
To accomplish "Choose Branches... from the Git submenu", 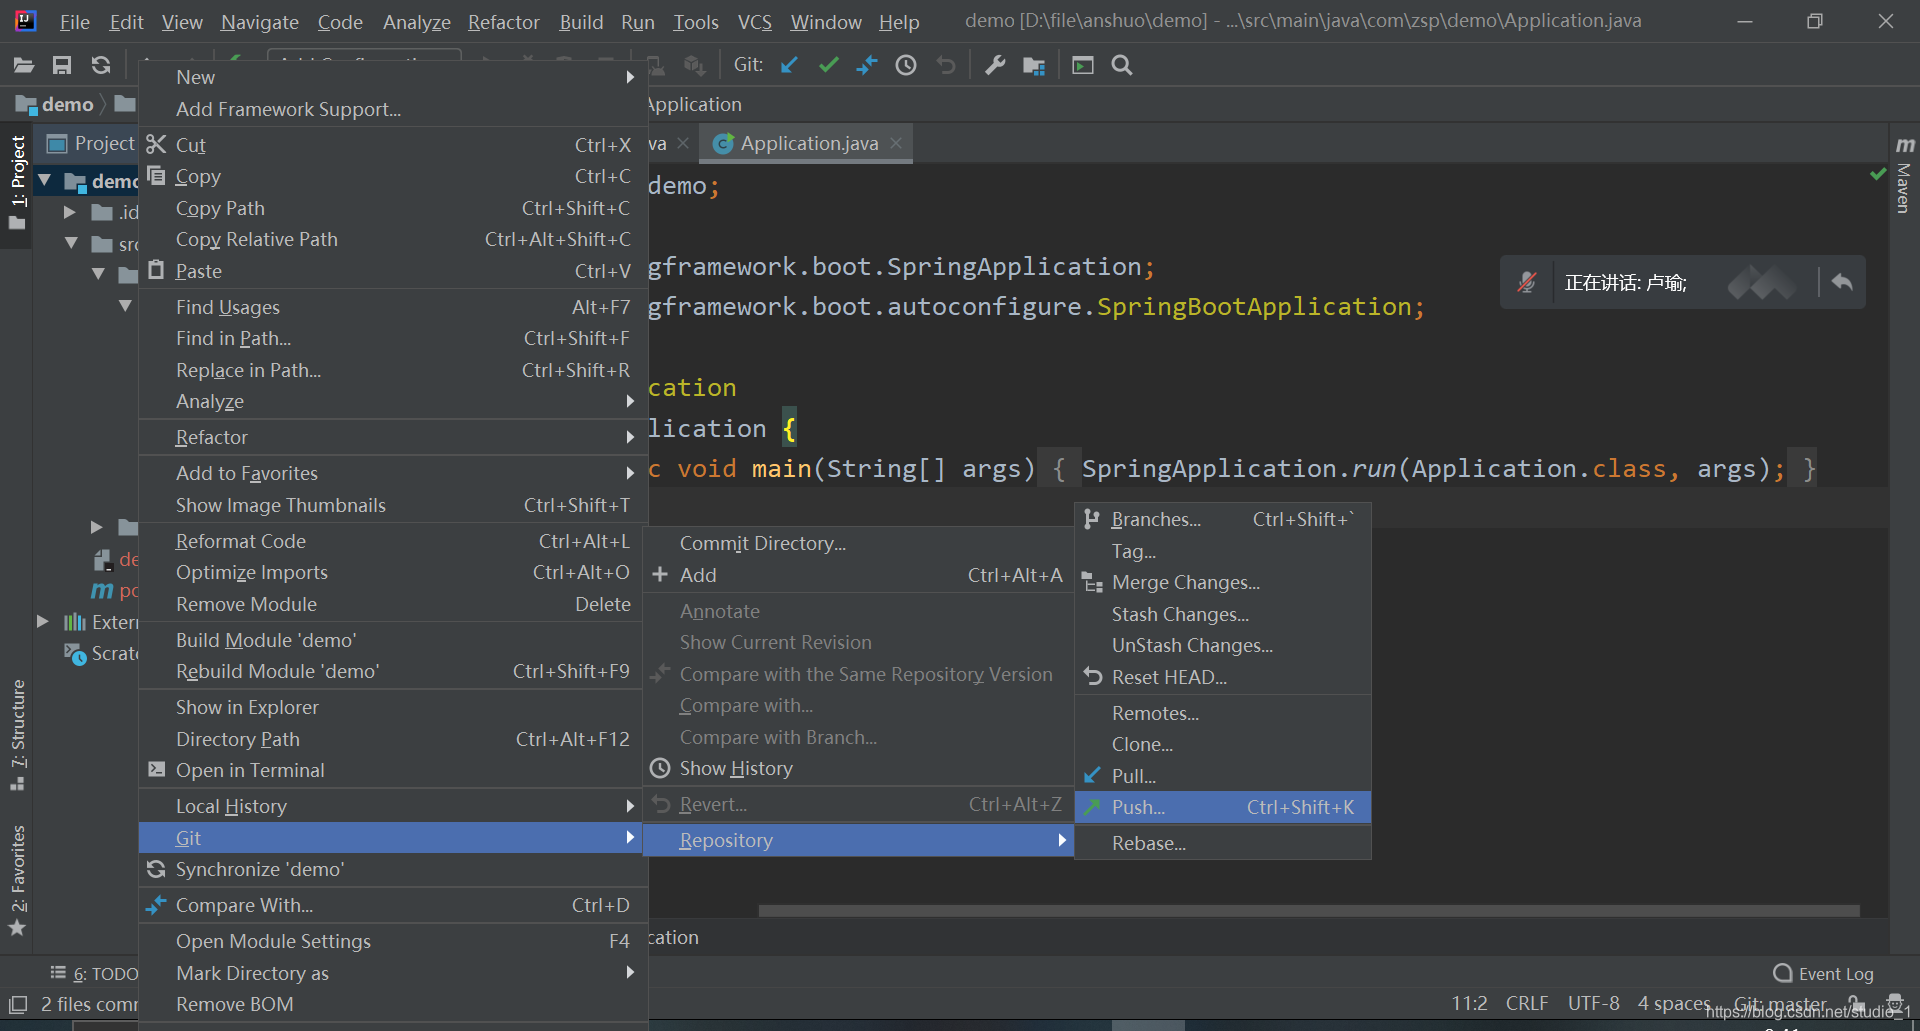I will click(x=1222, y=519).
